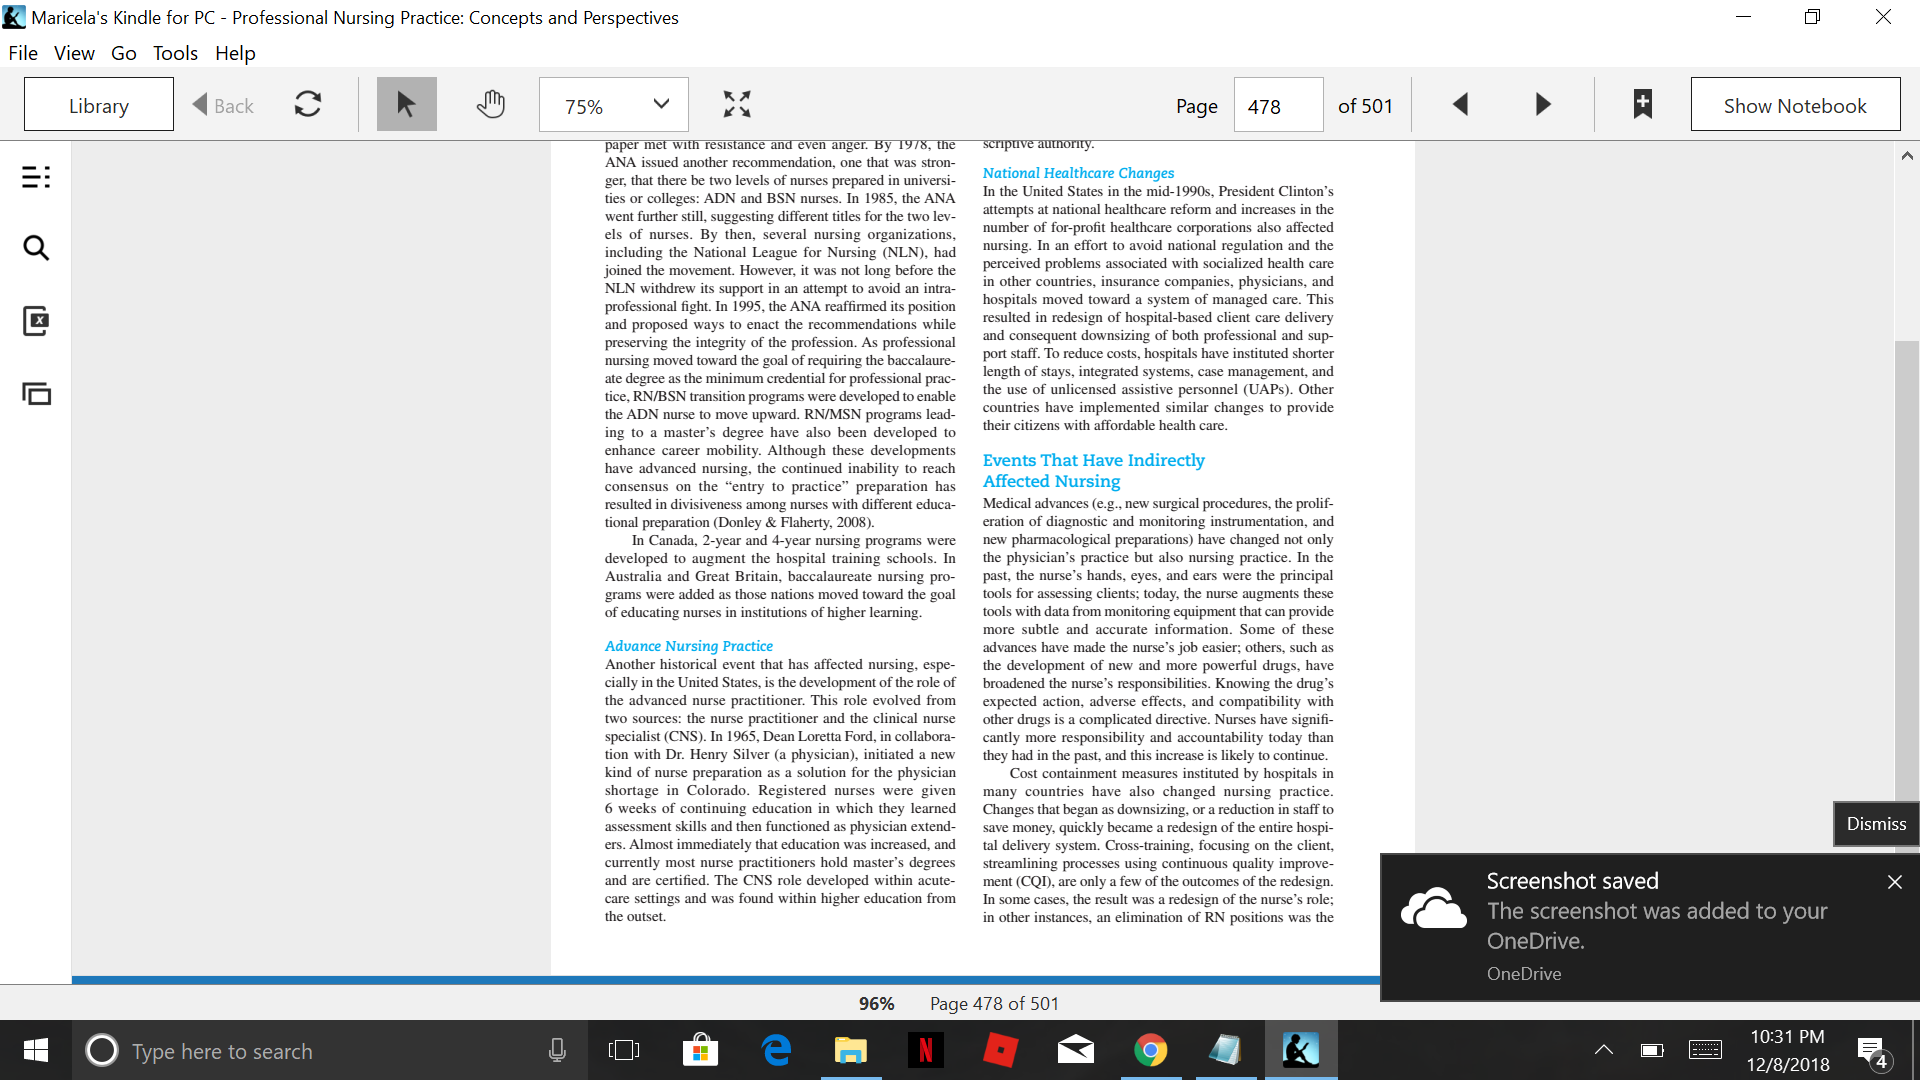
Task: Click the Kindle taskbar icon
Action: [1301, 1050]
